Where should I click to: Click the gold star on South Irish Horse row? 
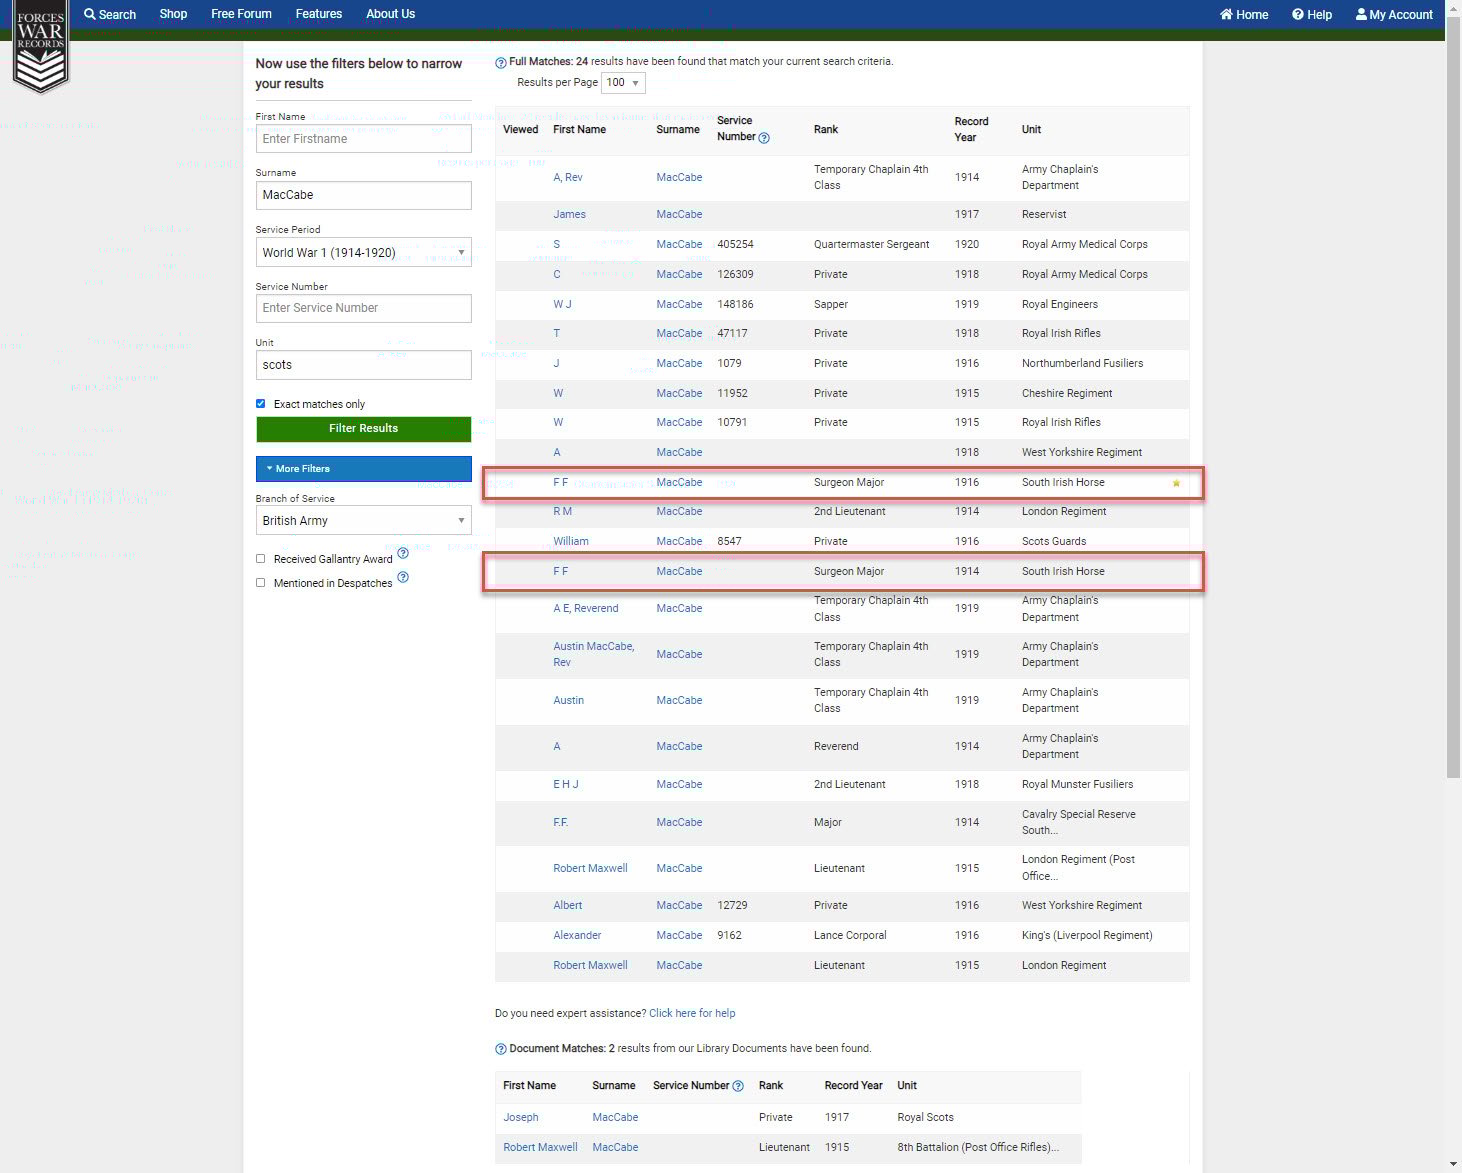(1176, 483)
